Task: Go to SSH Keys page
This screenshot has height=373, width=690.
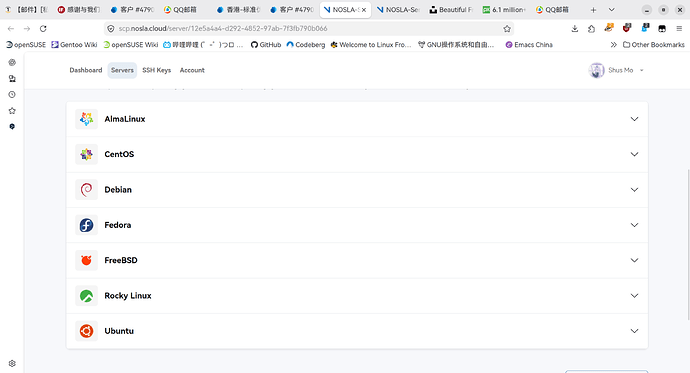Action: tap(157, 70)
